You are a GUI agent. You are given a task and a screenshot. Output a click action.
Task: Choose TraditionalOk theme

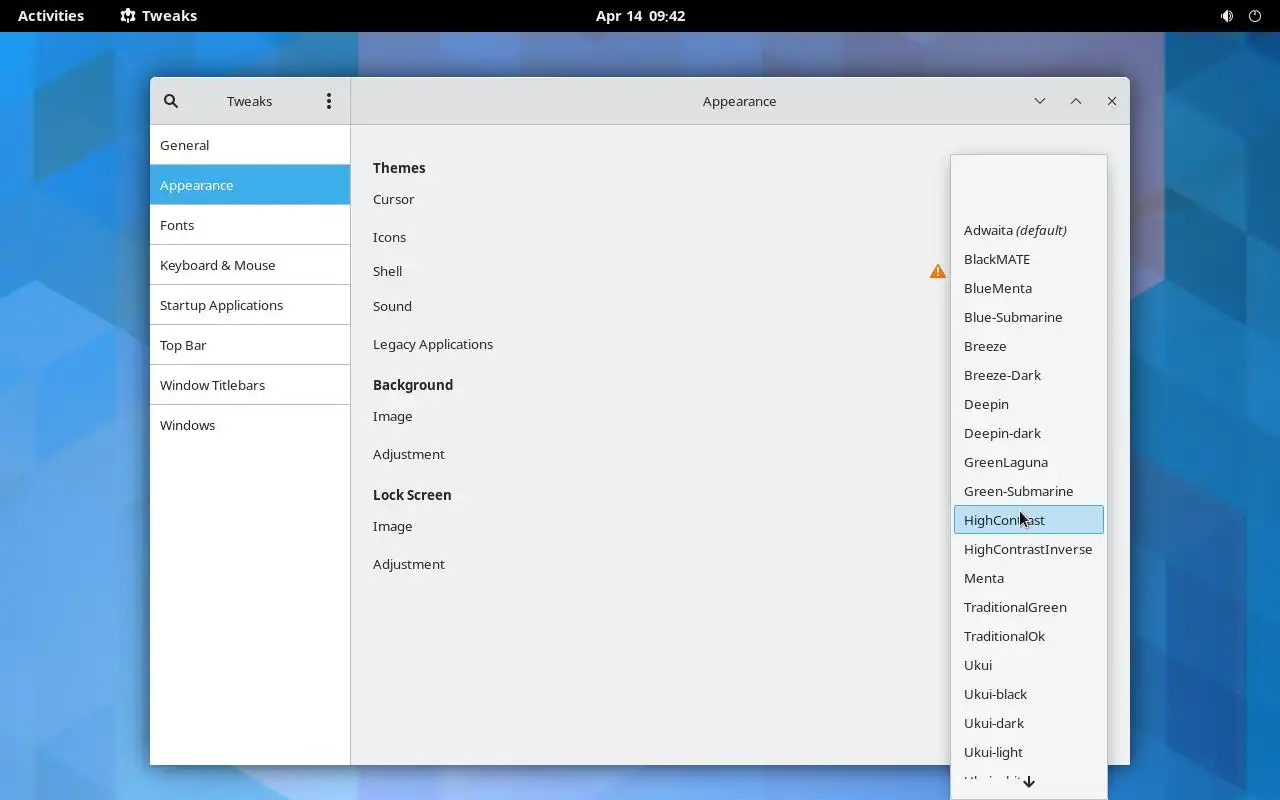pos(1029,636)
